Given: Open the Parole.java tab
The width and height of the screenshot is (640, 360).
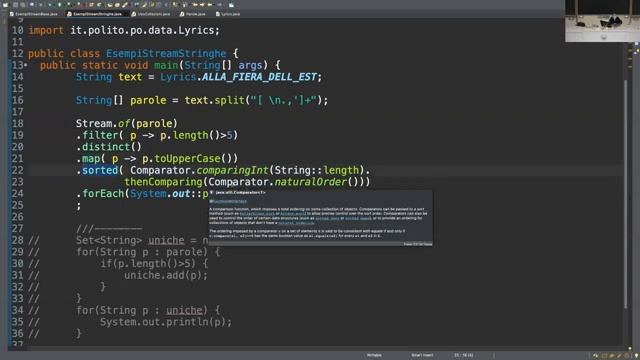Looking at the screenshot, I should pos(193,14).
